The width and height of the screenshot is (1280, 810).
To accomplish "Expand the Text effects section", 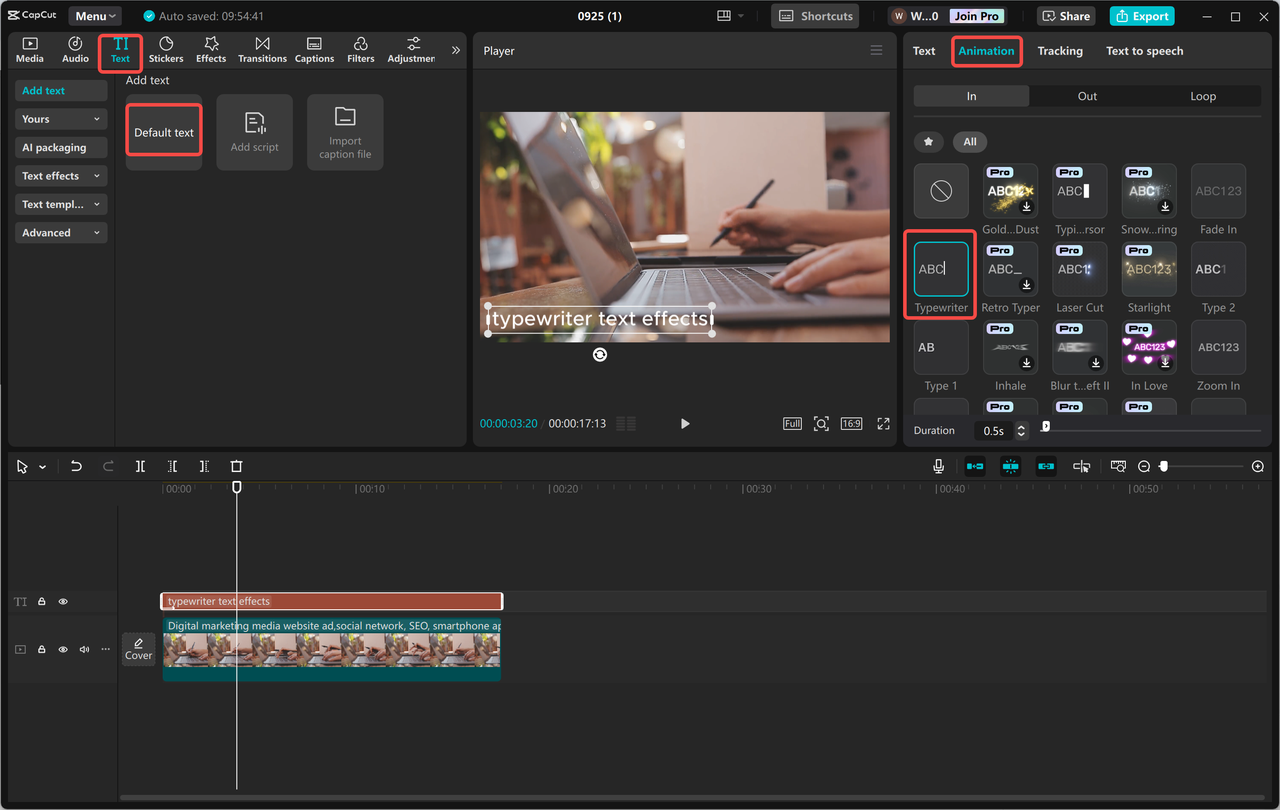I will (x=60, y=176).
